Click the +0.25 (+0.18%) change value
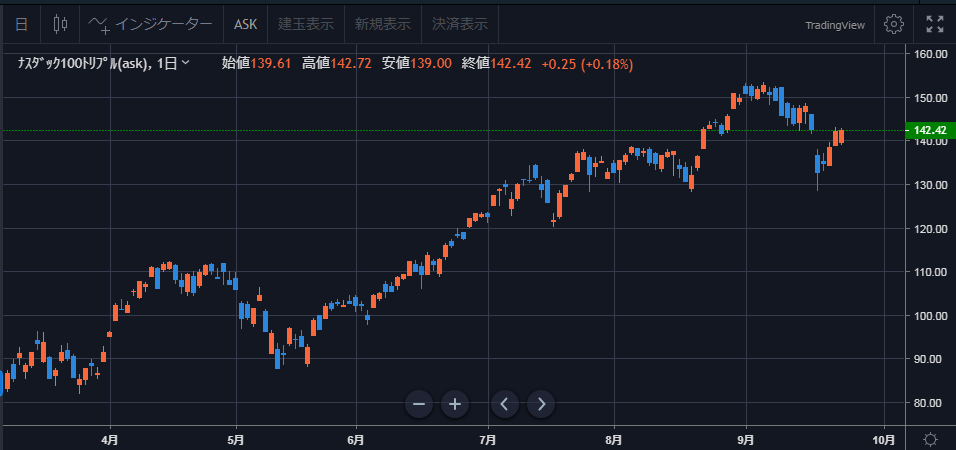Image resolution: width=956 pixels, height=450 pixels. [587, 63]
